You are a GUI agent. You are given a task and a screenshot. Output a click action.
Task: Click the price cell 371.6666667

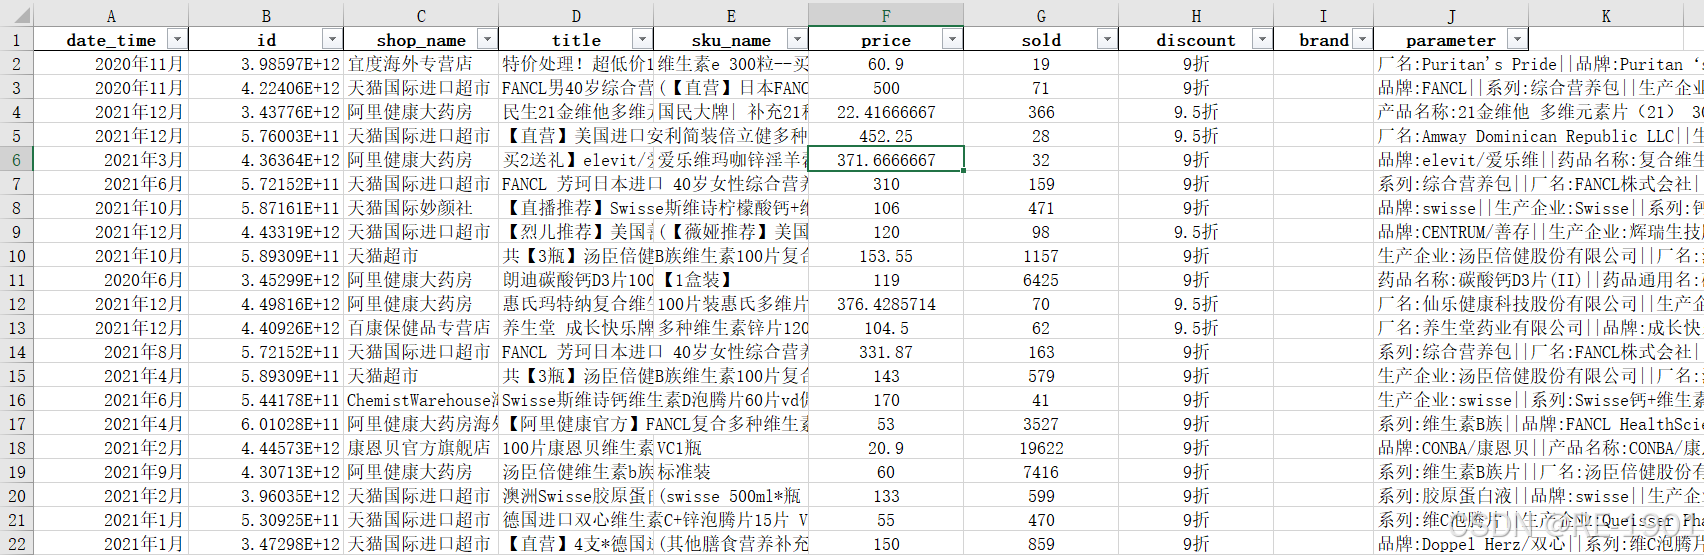(886, 160)
